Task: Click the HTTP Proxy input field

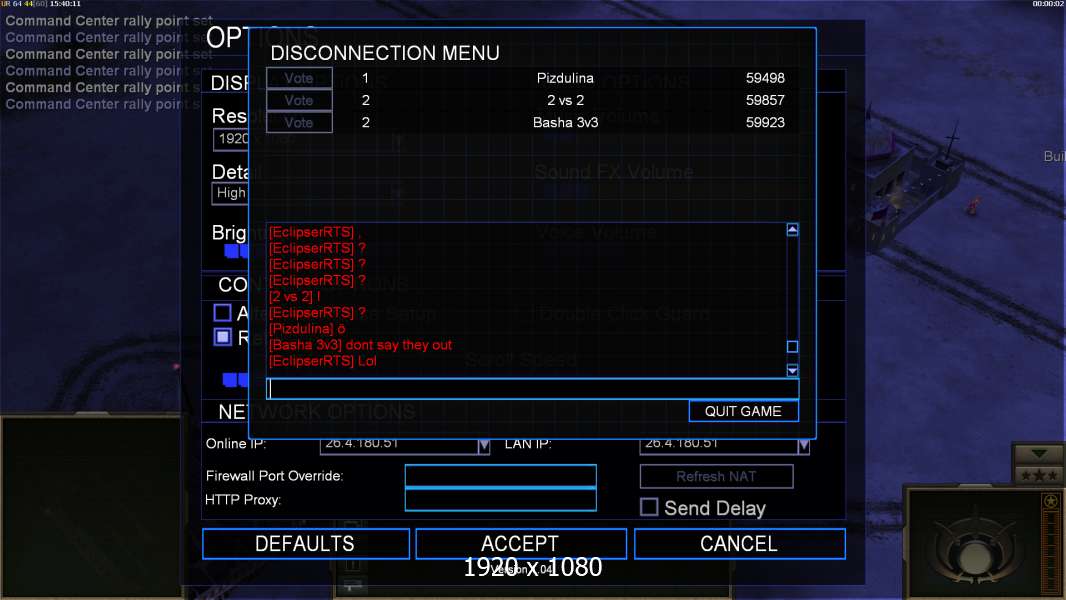Action: 500,499
